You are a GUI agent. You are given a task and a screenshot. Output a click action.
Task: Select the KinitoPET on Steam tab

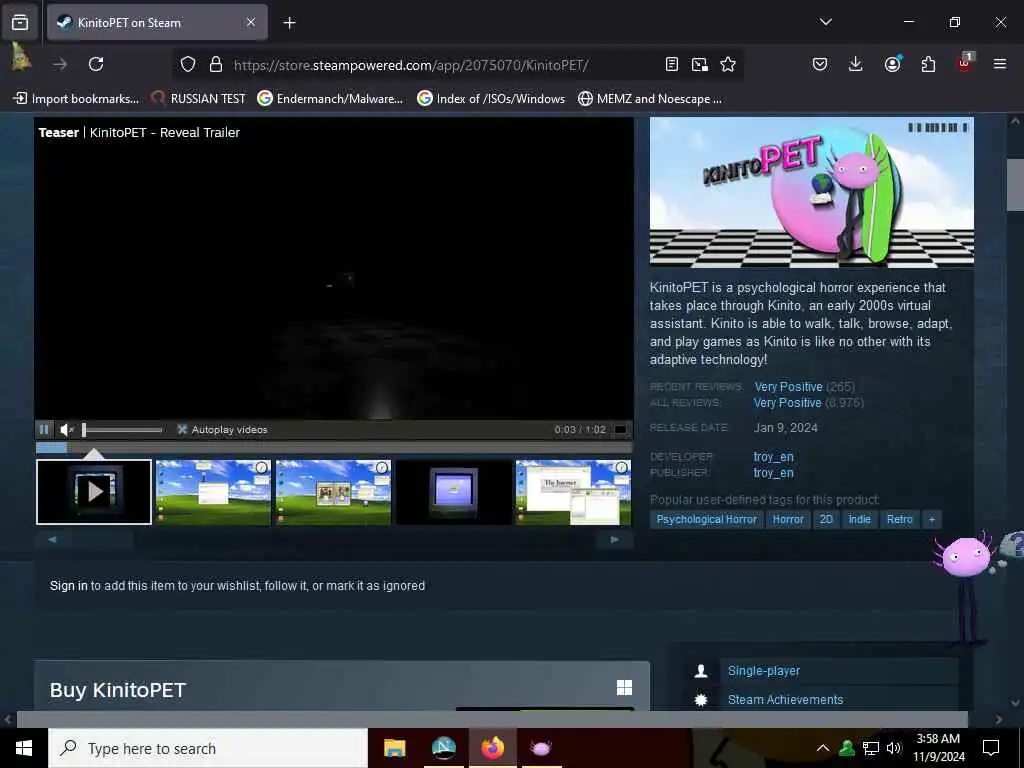pos(157,23)
